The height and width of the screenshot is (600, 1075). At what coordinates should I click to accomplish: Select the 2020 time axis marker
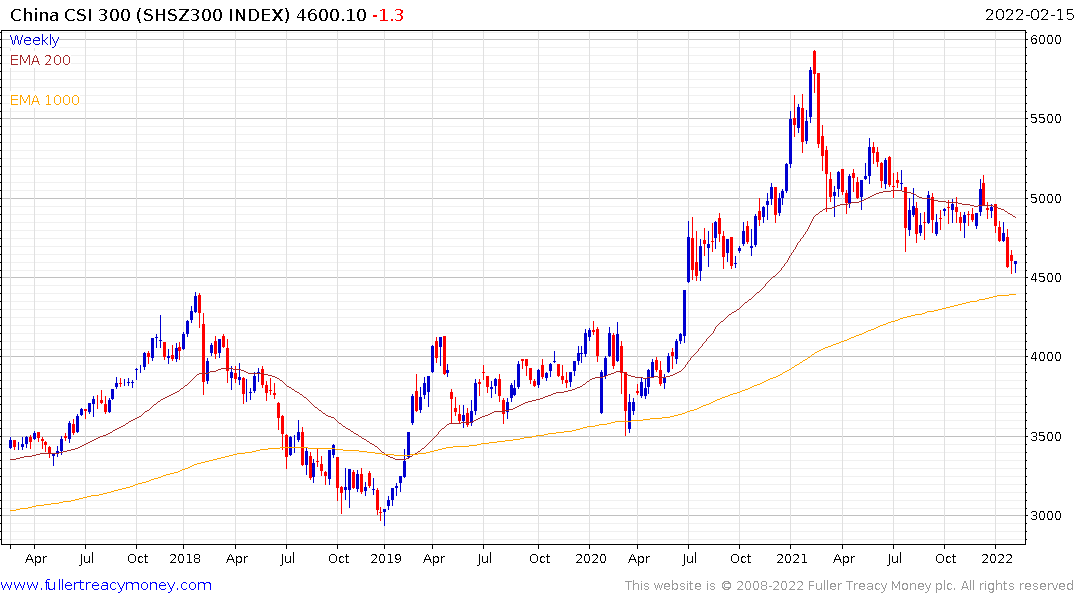pos(590,558)
